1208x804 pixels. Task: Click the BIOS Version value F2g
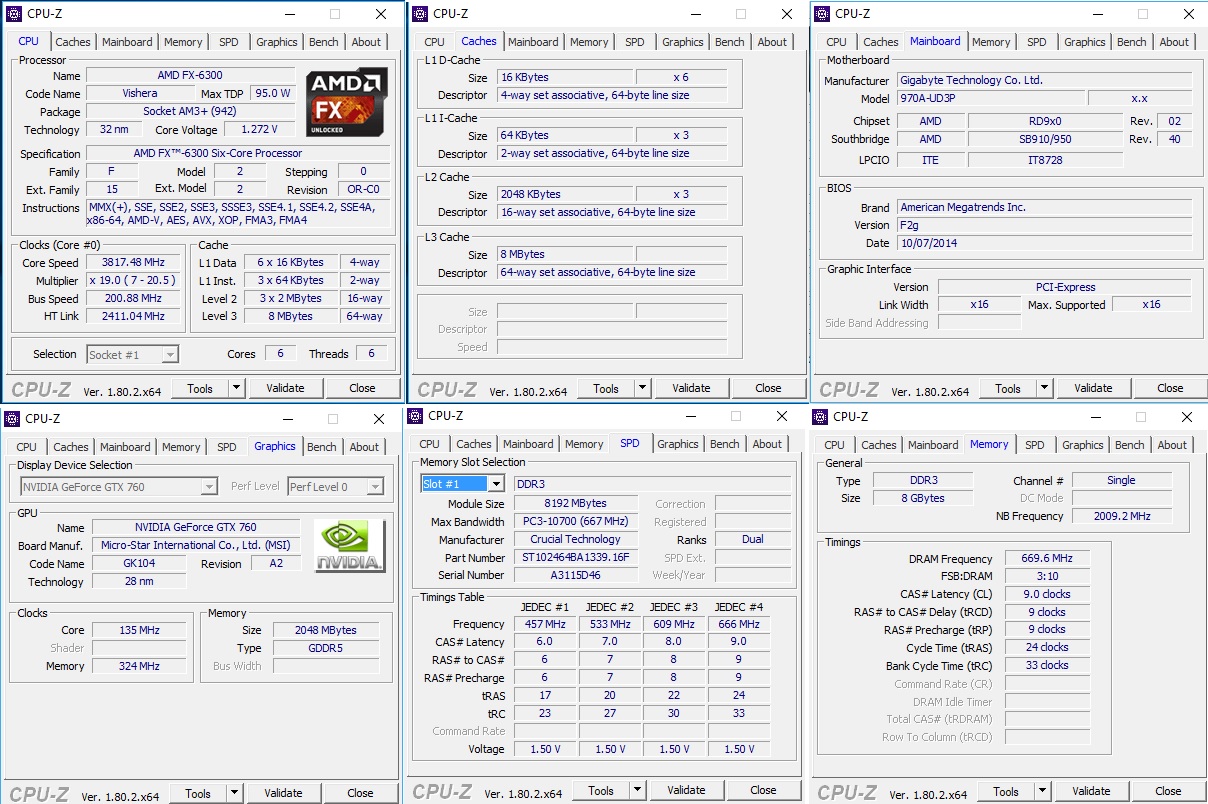pyautogui.click(x=1044, y=225)
